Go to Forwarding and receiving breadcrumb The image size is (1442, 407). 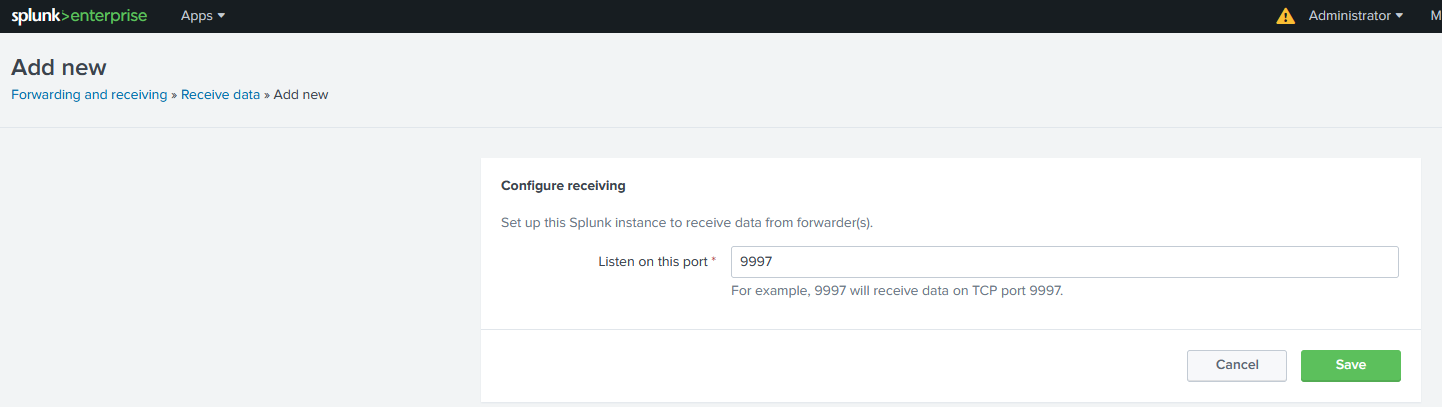[x=89, y=95]
